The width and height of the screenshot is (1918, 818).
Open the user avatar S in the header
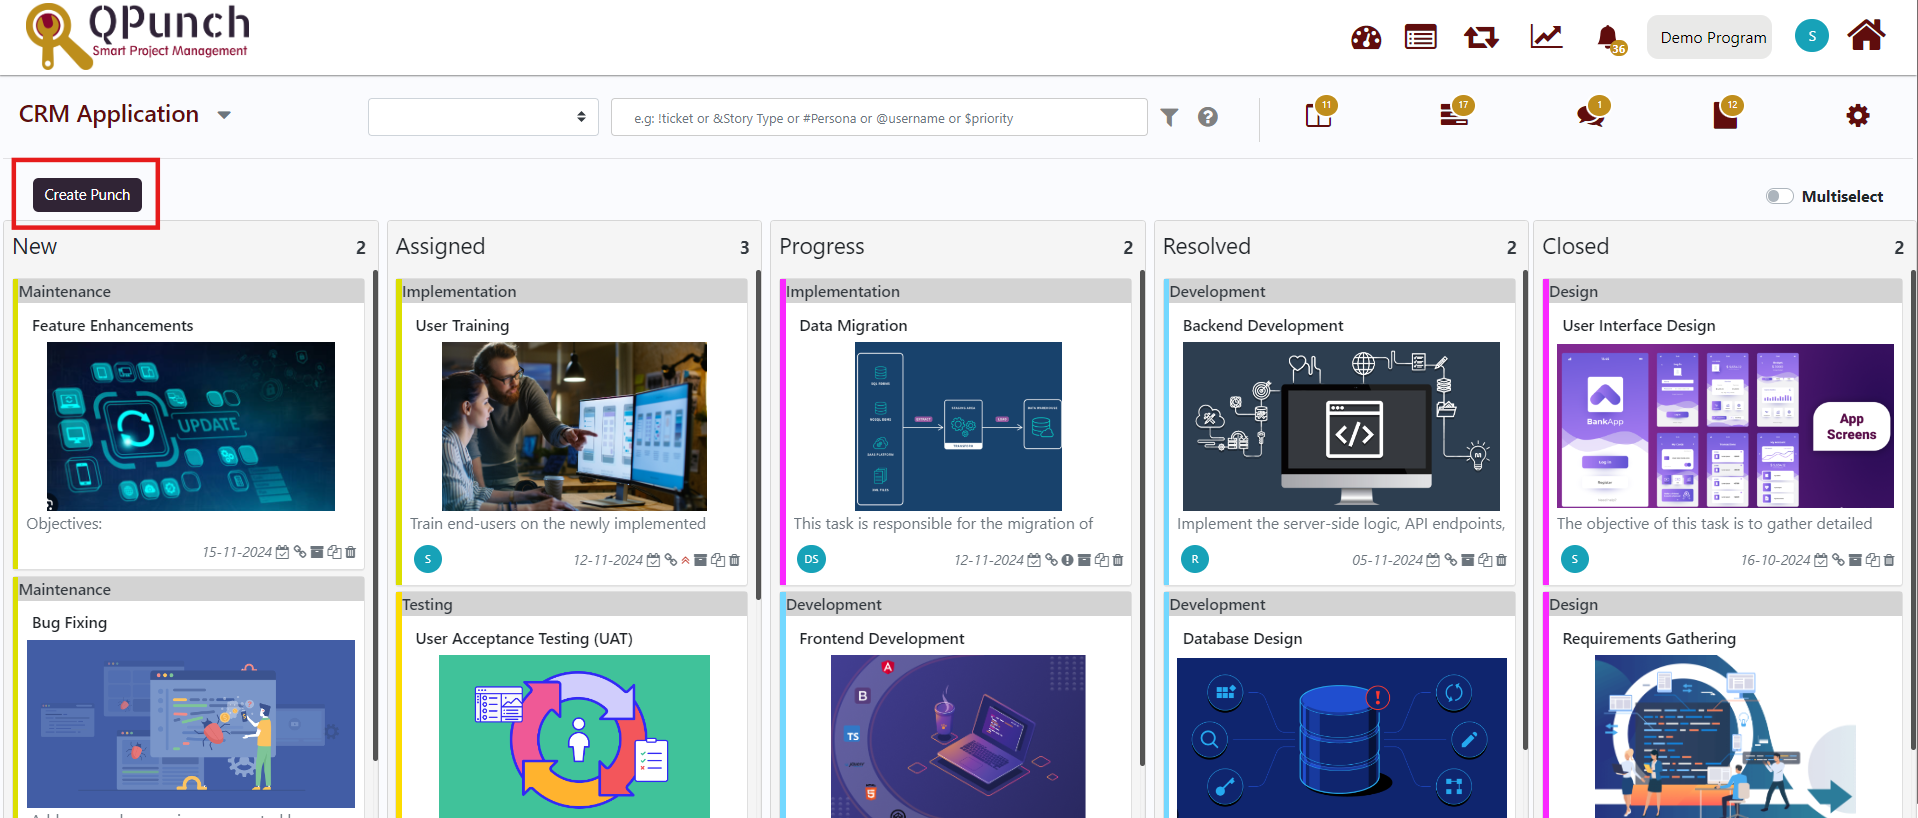1812,36
